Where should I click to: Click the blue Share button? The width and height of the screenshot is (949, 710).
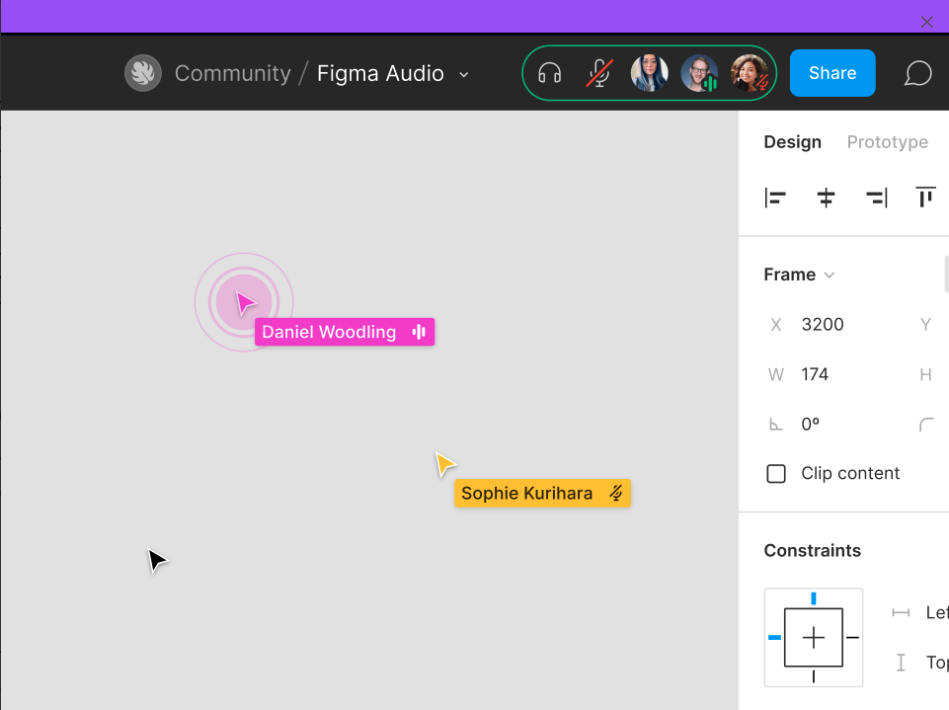pos(832,73)
